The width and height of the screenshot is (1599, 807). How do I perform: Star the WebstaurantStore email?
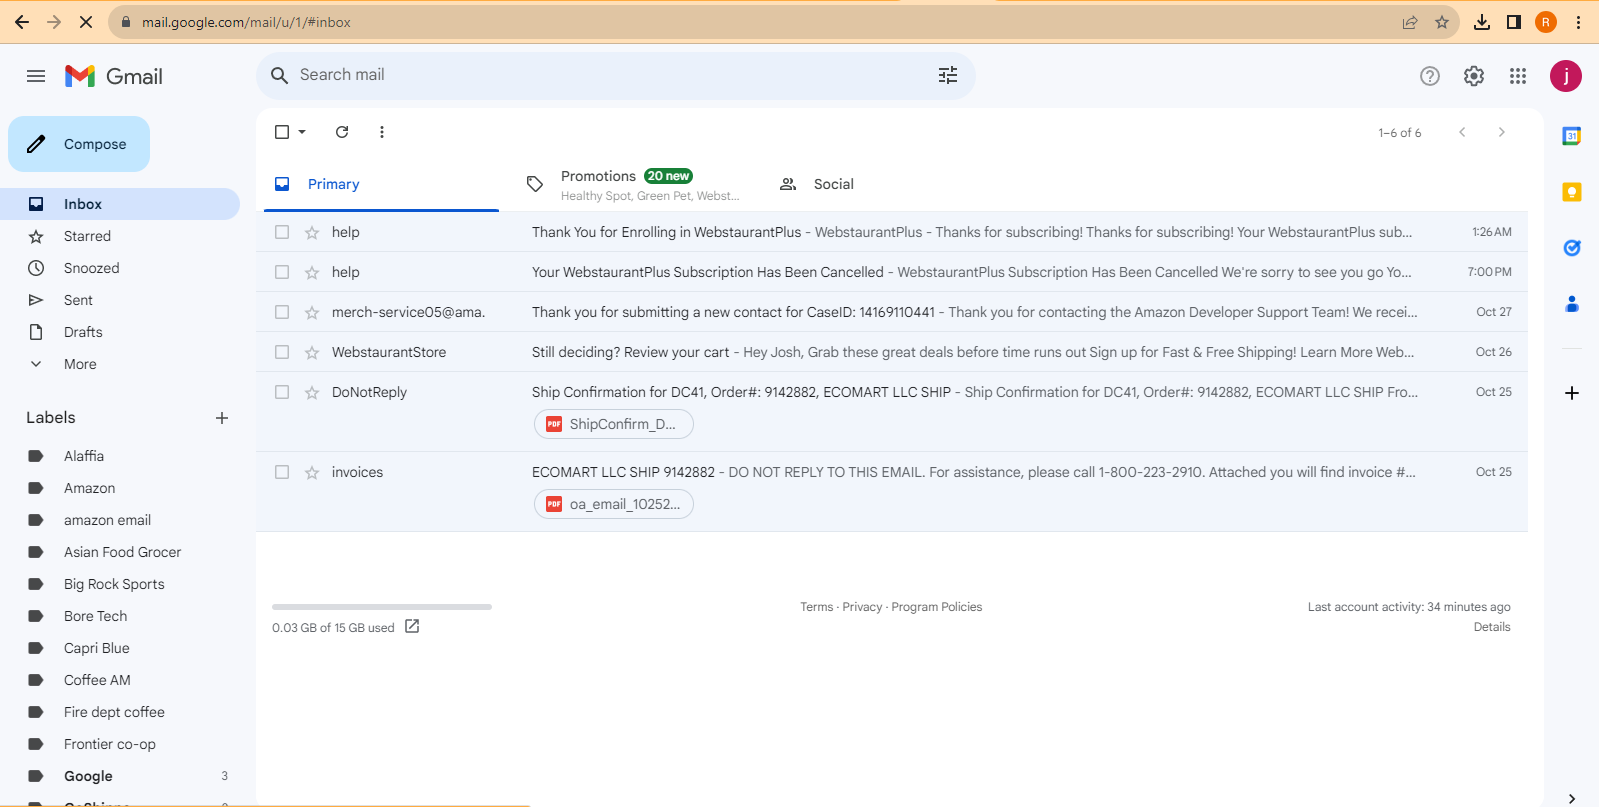tap(312, 352)
